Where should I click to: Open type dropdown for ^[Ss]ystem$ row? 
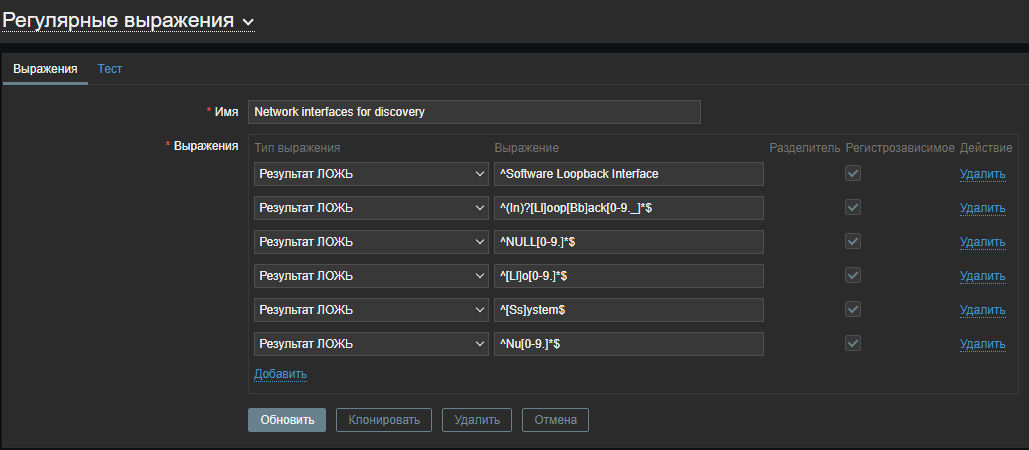(371, 310)
